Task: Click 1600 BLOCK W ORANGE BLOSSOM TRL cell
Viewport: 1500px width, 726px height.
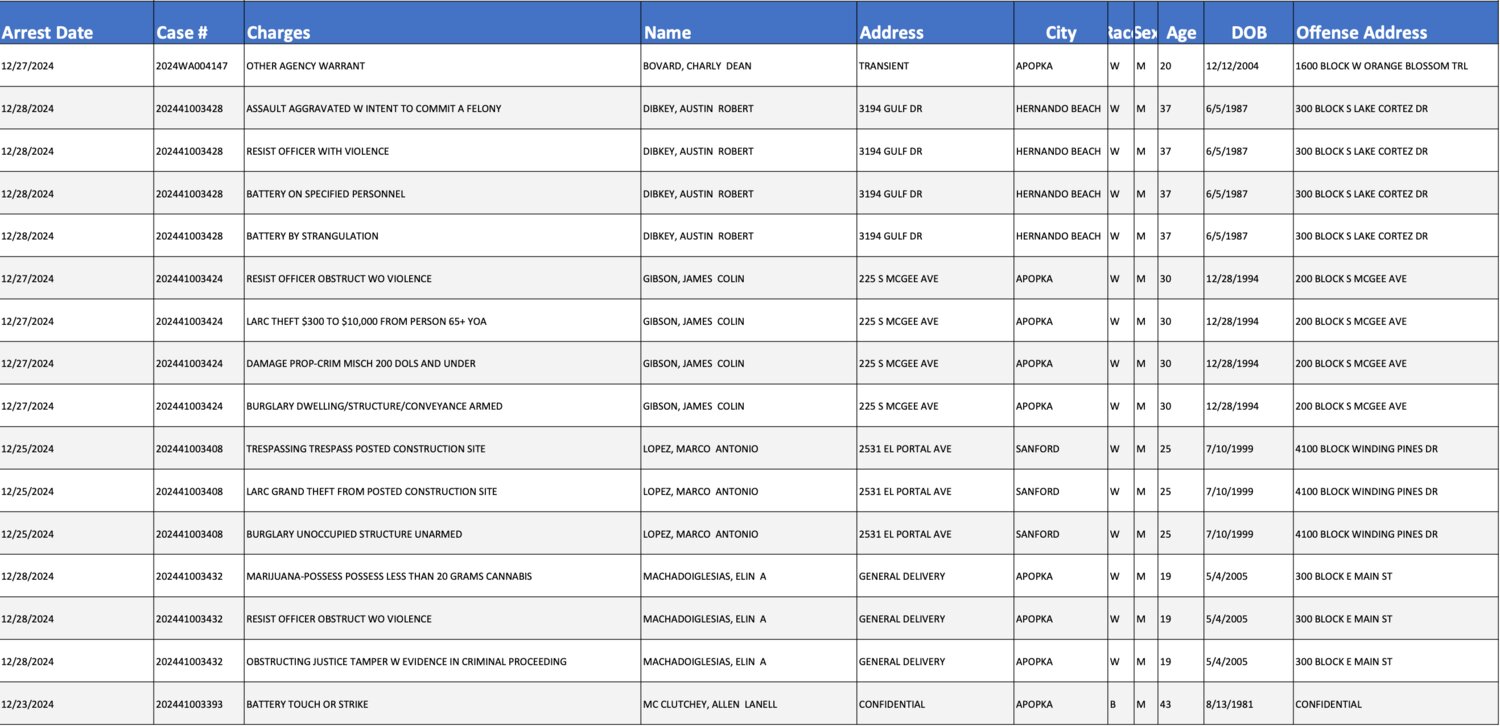Action: point(1396,66)
